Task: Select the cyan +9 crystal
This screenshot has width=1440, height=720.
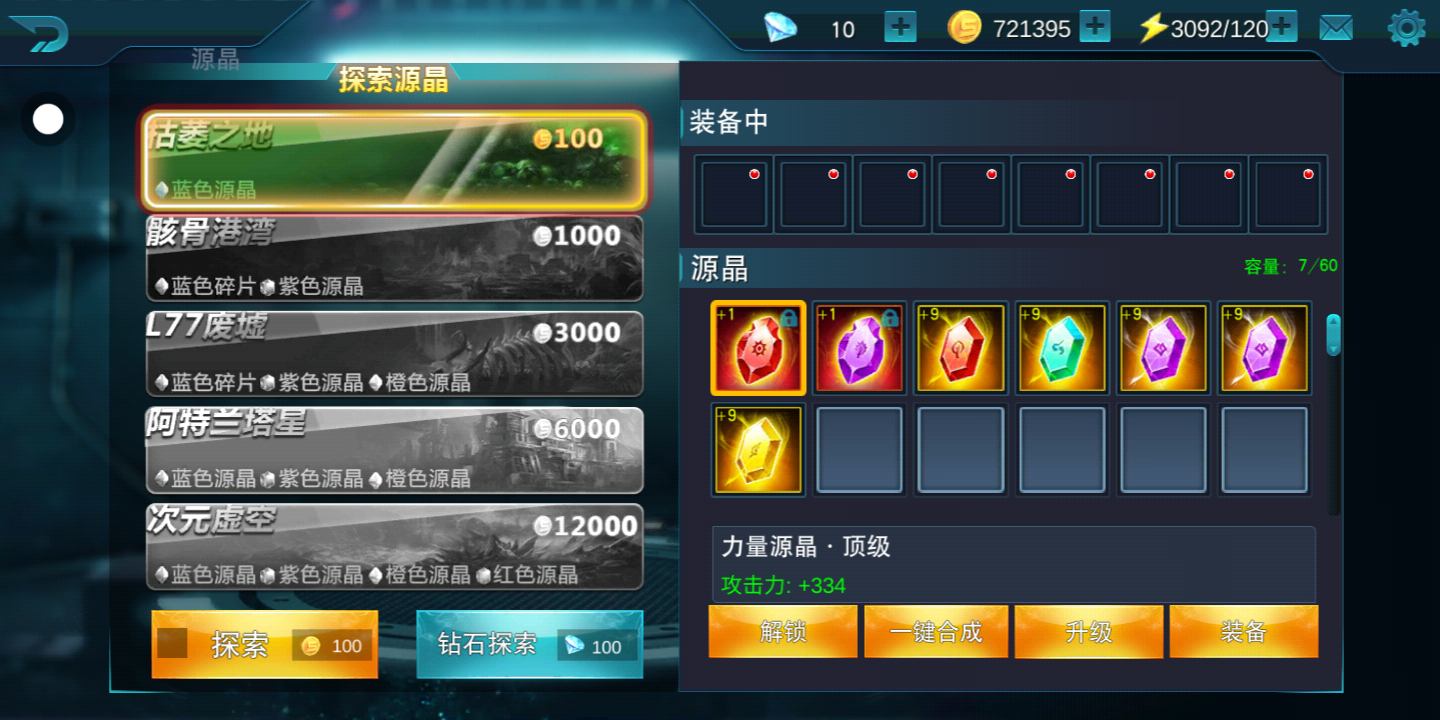Action: click(1062, 348)
